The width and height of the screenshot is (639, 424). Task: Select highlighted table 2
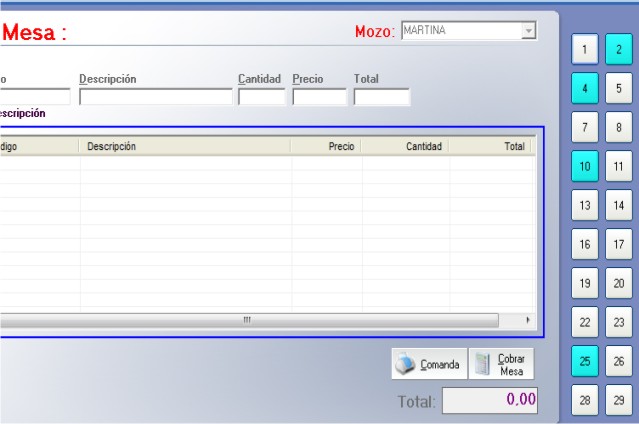coord(619,49)
